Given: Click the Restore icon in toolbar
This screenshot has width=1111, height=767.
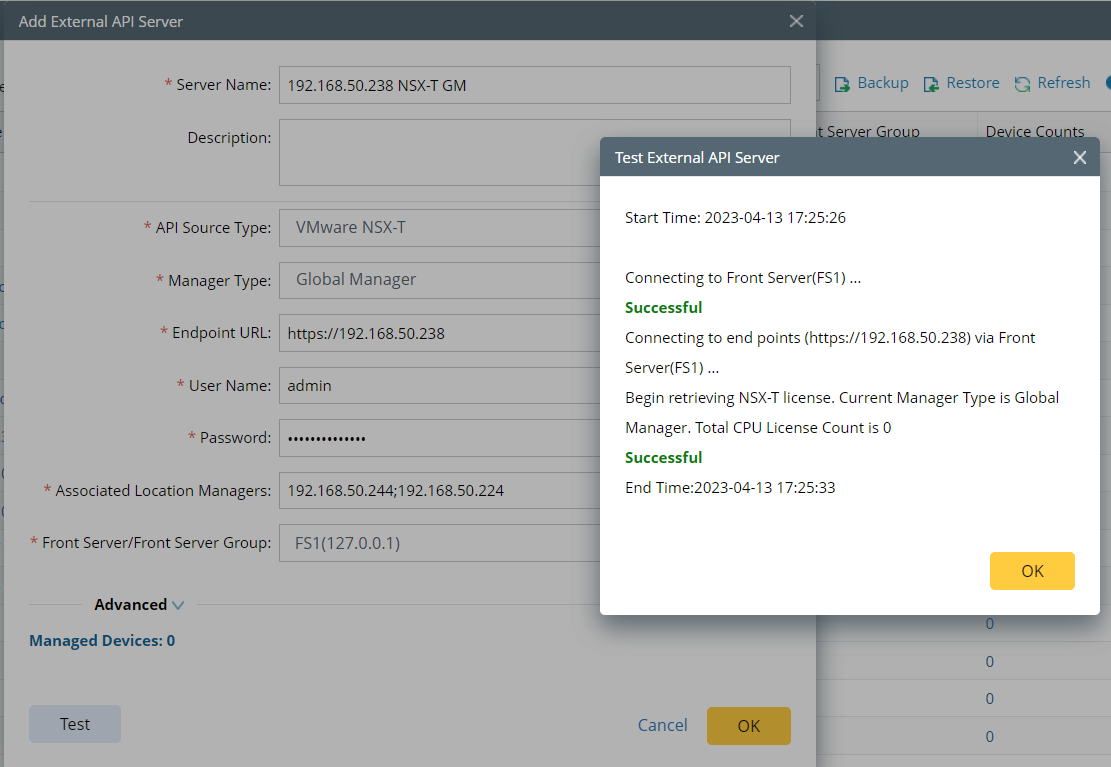Looking at the screenshot, I should [x=931, y=84].
